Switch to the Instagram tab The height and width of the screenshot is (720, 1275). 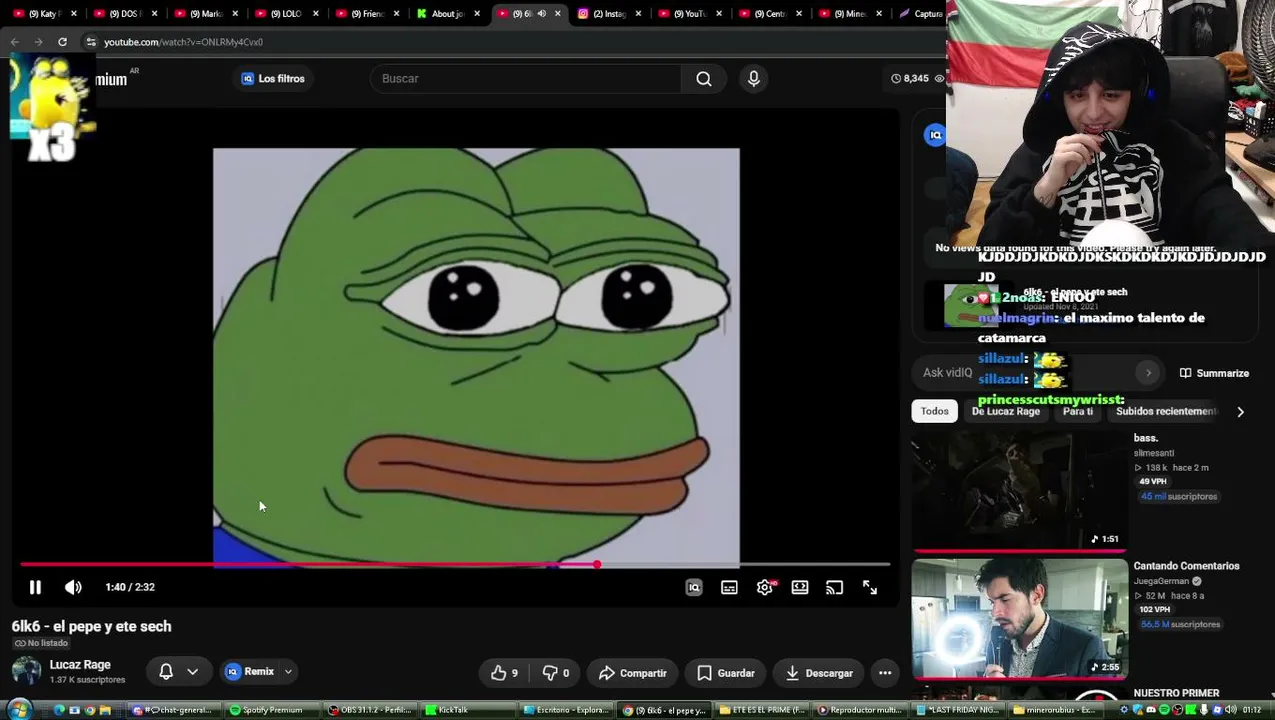tap(609, 14)
